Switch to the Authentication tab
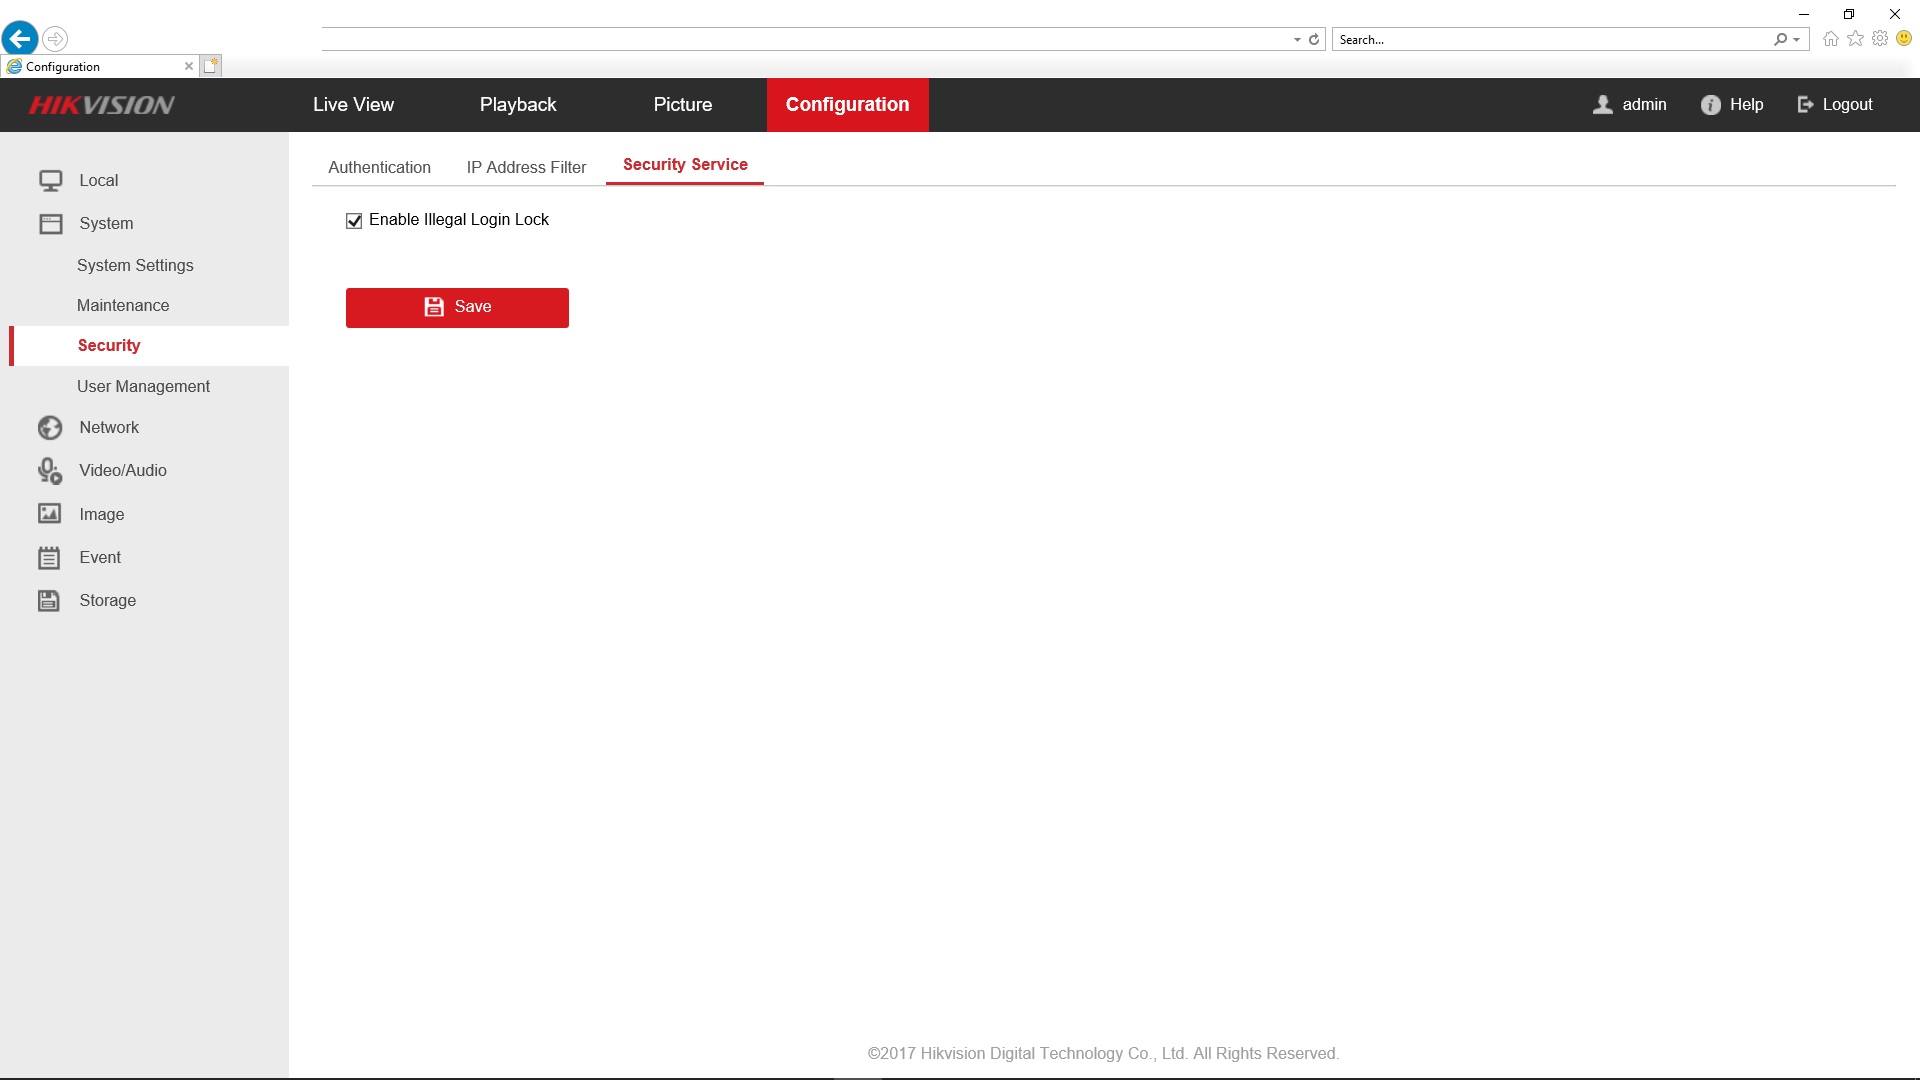The image size is (1920, 1080). pyautogui.click(x=379, y=168)
